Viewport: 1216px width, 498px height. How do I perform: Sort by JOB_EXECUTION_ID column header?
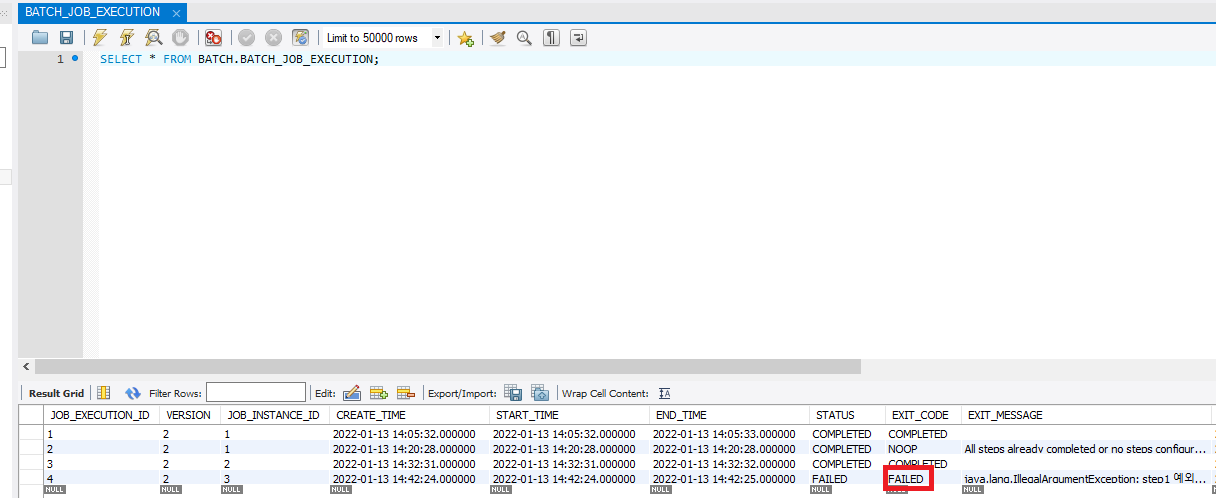tap(100, 415)
